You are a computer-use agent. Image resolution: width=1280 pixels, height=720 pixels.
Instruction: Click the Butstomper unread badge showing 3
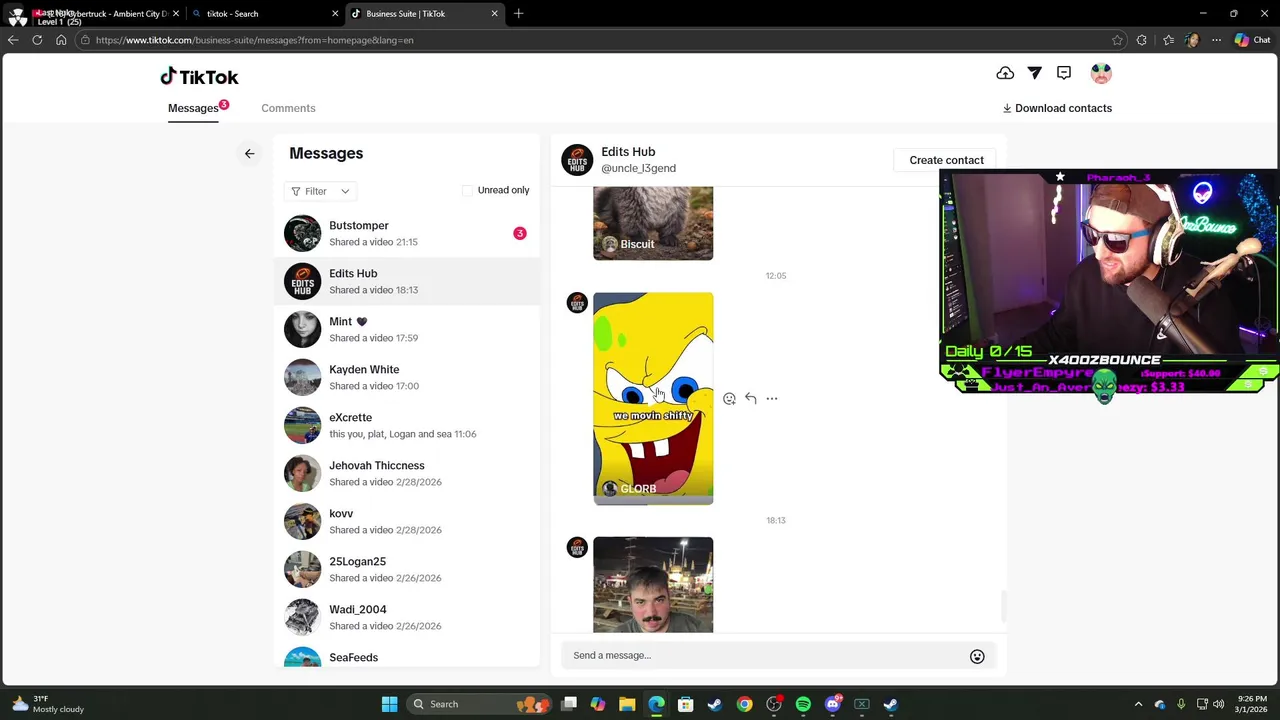coord(519,233)
